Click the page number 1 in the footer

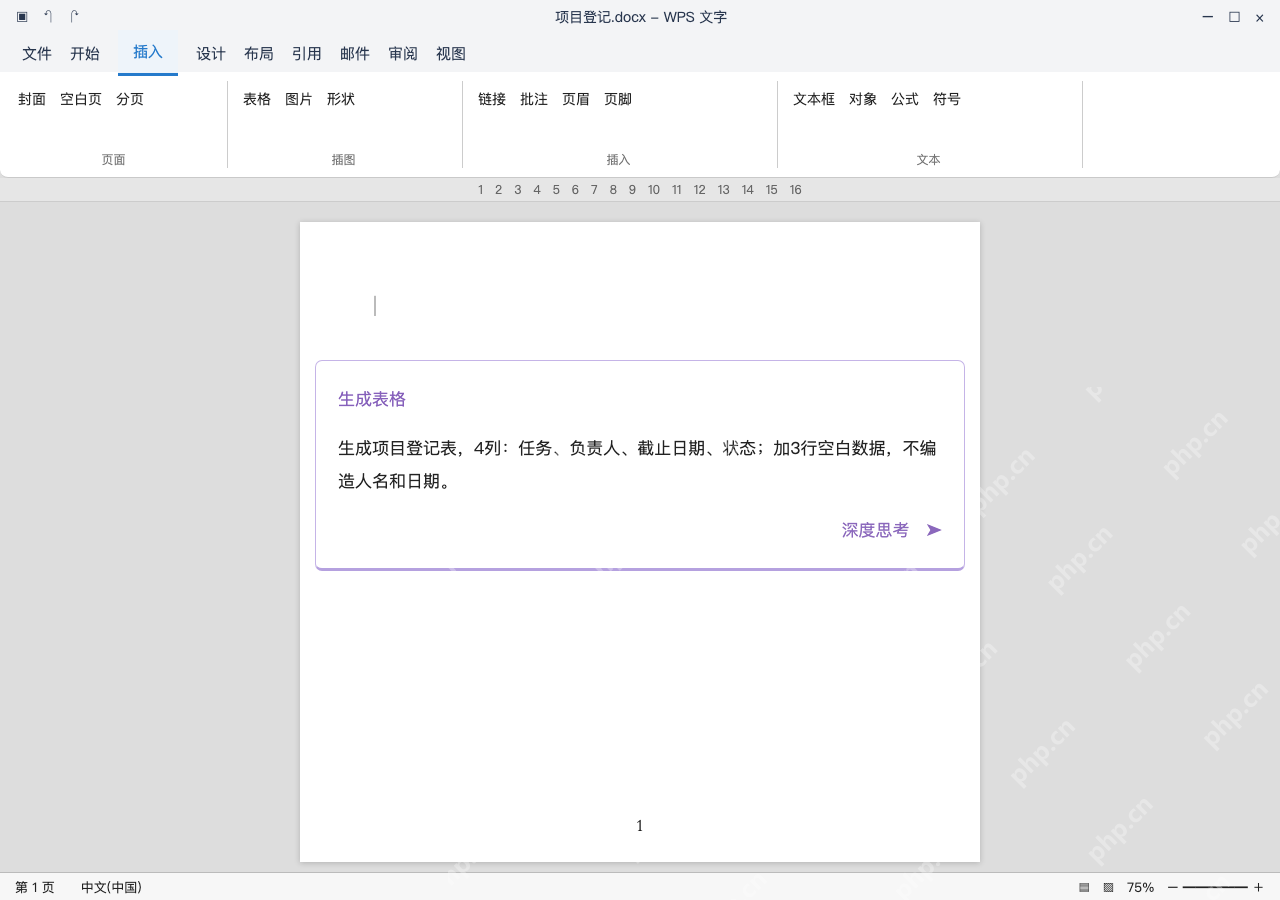click(x=640, y=826)
